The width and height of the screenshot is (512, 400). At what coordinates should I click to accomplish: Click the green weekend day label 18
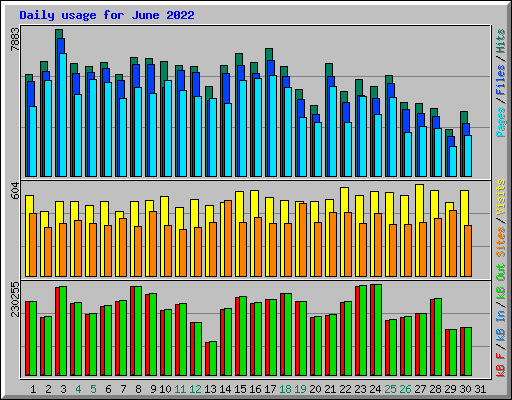tap(285, 389)
